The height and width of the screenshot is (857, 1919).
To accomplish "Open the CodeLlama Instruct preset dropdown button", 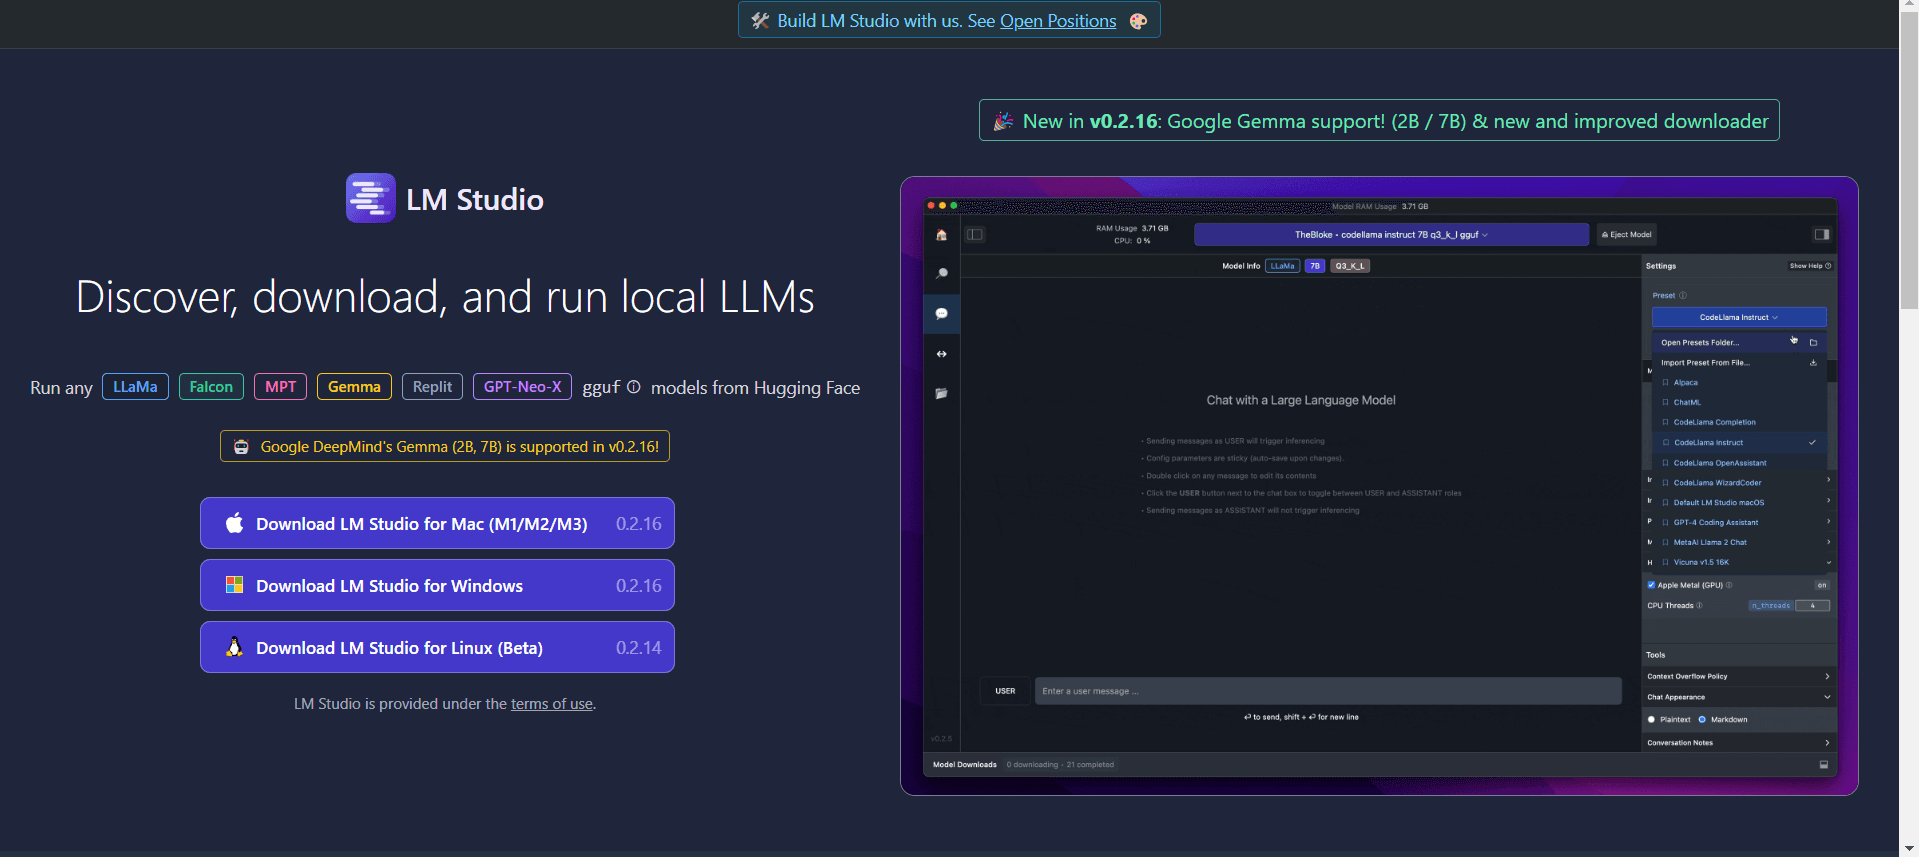I will coord(1739,317).
